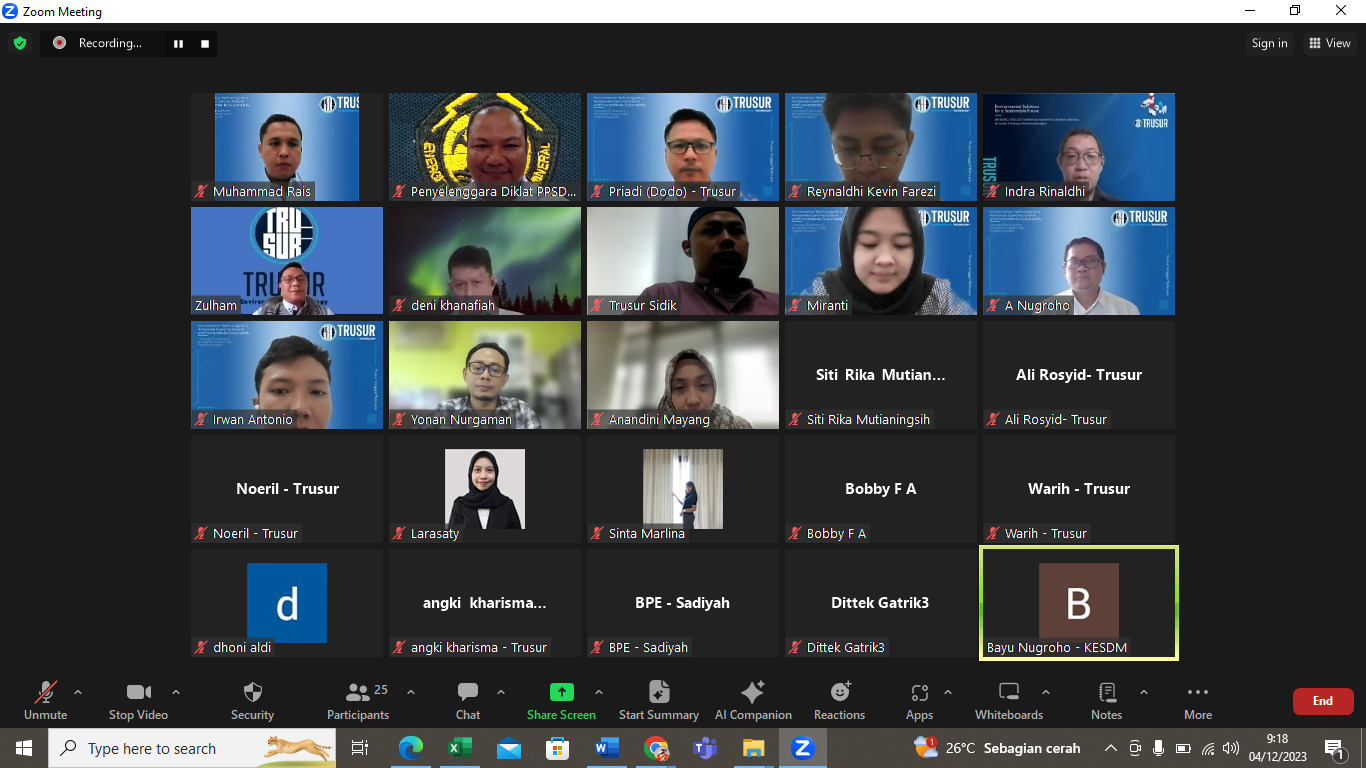Click the taskbar search box
Viewport: 1366px width, 768px height.
[192, 748]
